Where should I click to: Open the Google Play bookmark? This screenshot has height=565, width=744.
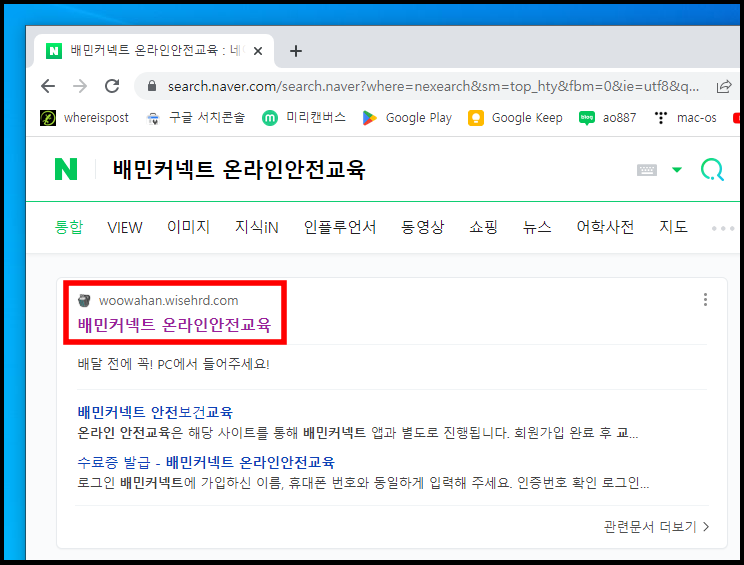tap(407, 118)
